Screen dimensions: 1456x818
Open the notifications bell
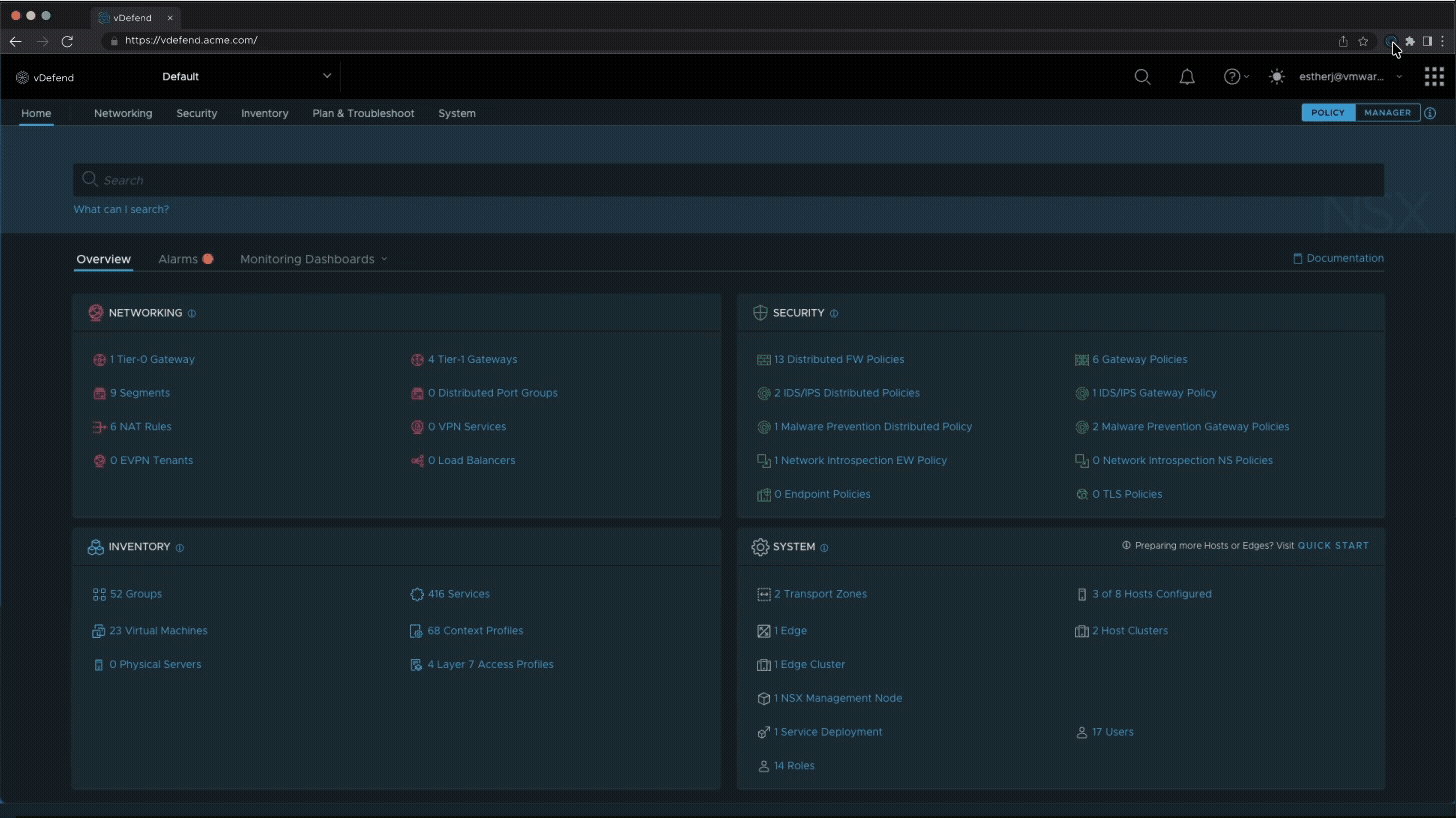pyautogui.click(x=1187, y=77)
